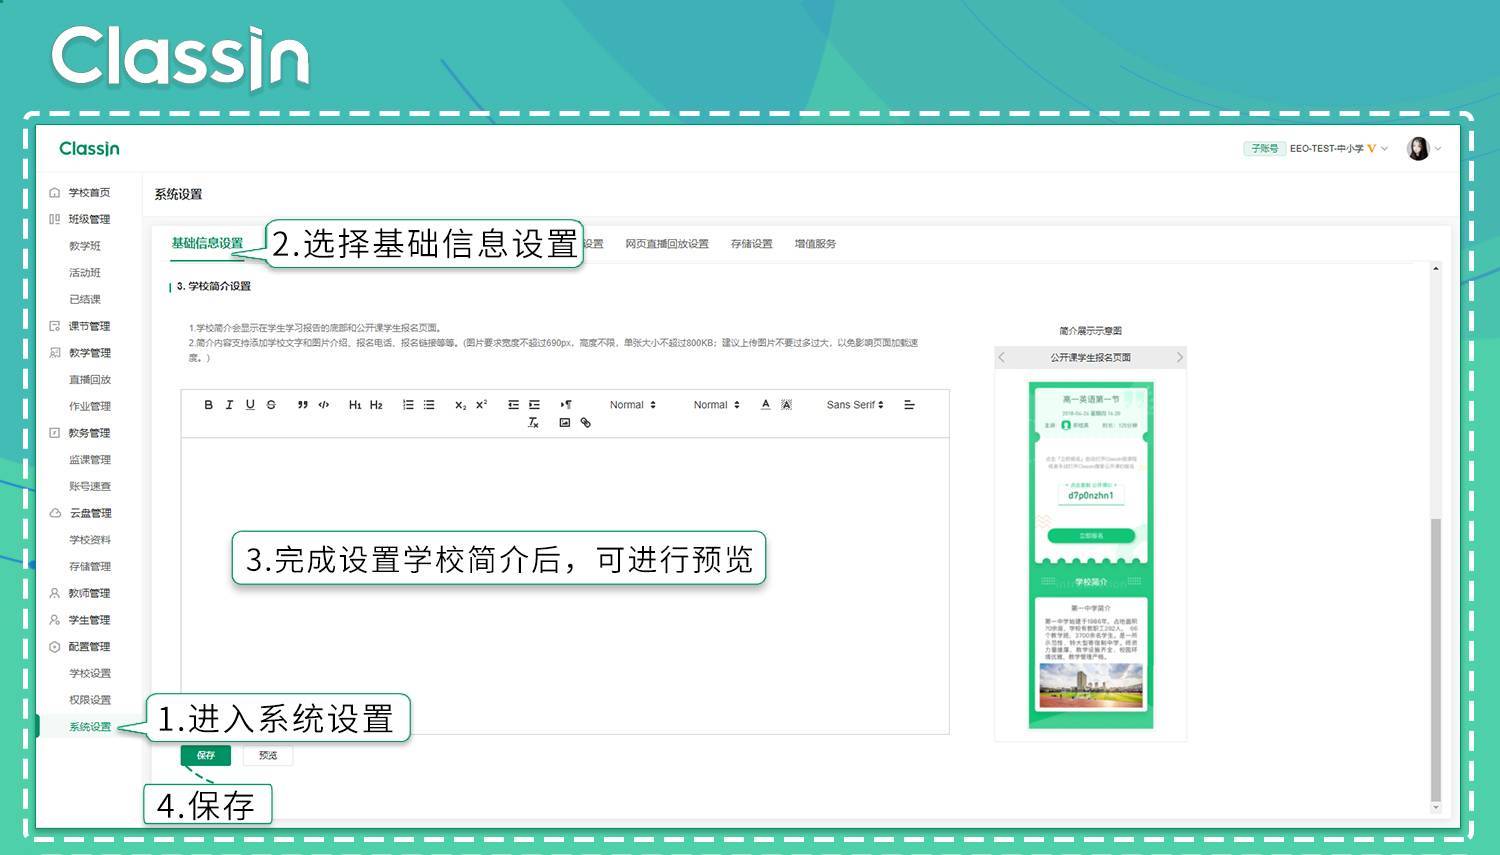This screenshot has height=855, width=1500.
Task: Open 学校资料 in the sidebar
Action: tap(90, 540)
